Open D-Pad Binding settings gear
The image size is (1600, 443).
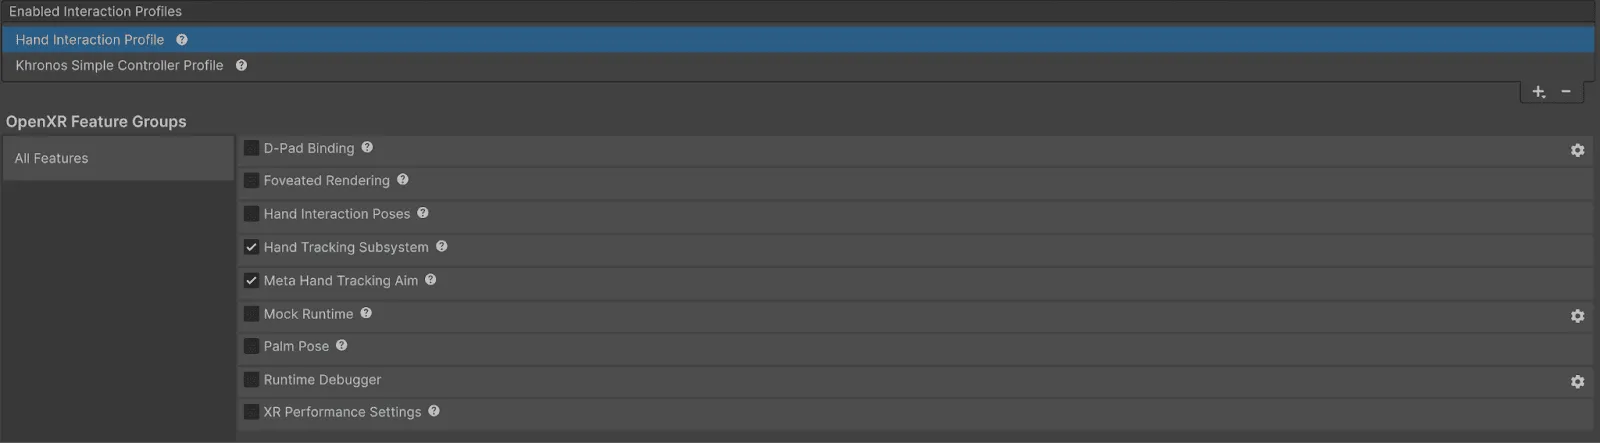(x=1577, y=150)
